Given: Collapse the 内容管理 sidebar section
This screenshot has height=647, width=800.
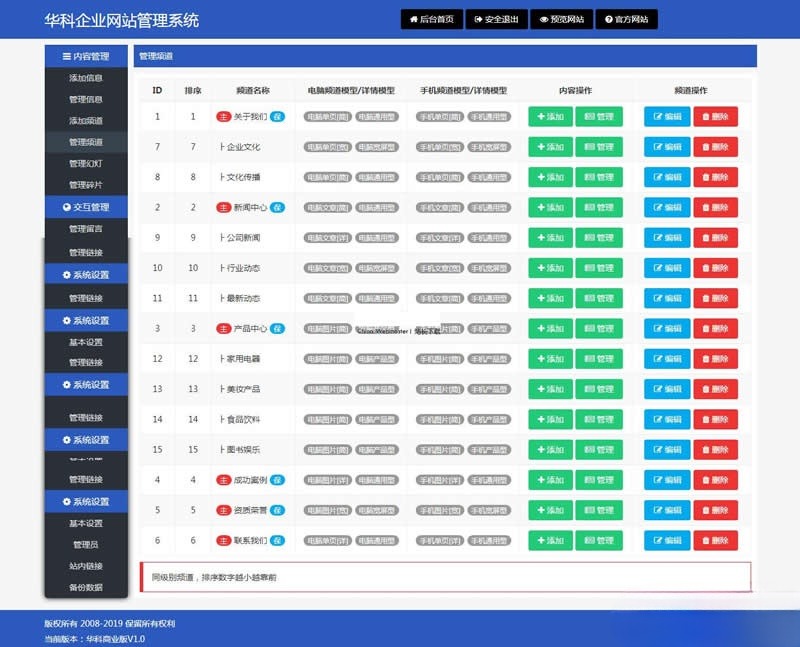Looking at the screenshot, I should coord(86,57).
